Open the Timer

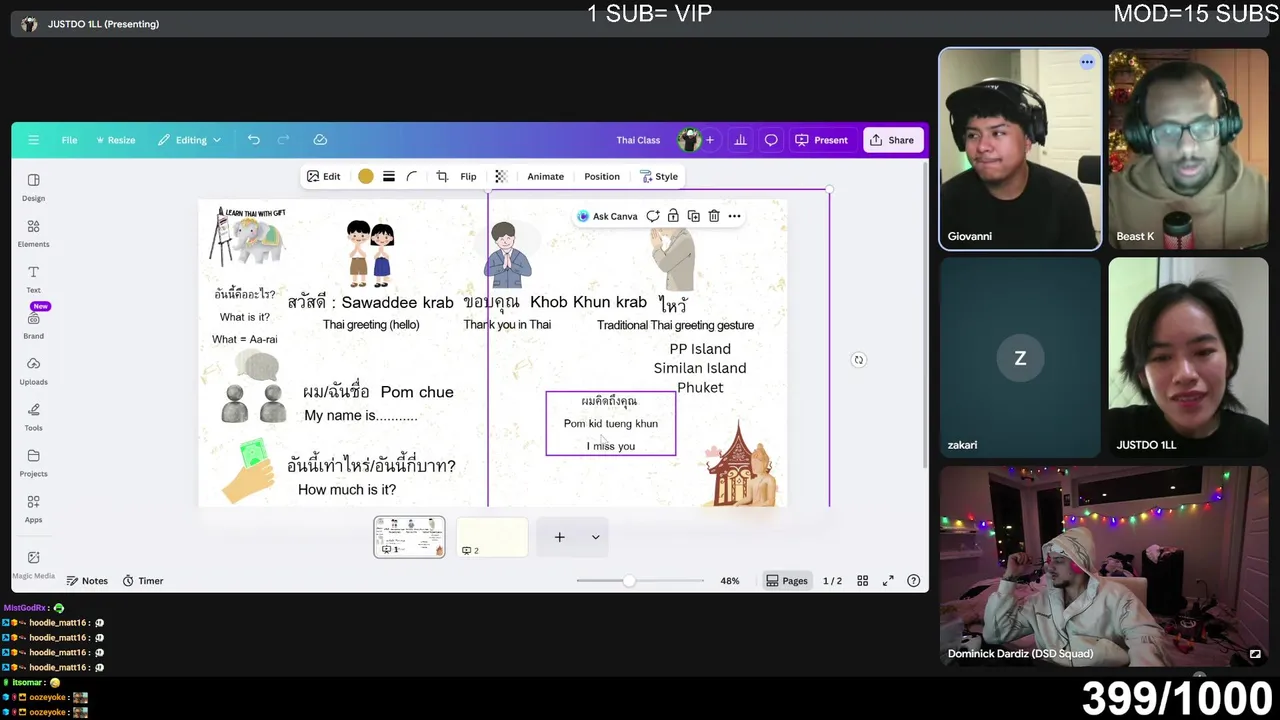[143, 581]
